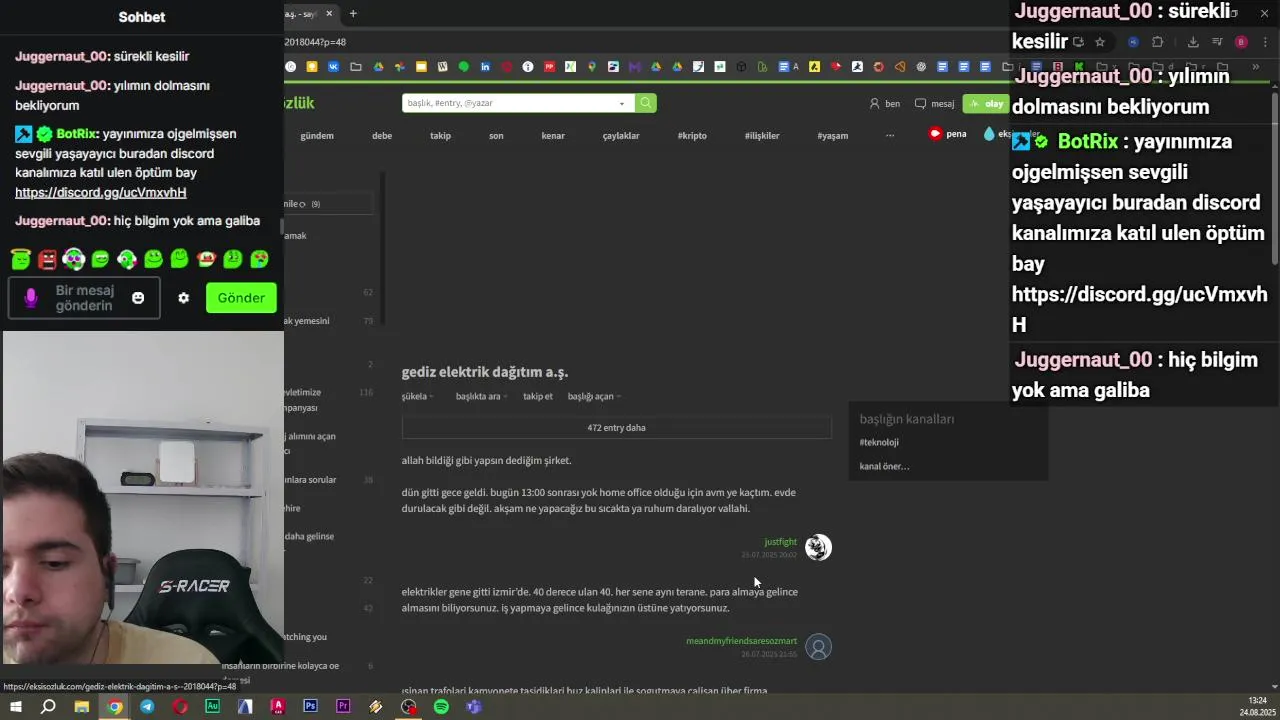Image resolution: width=1280 pixels, height=720 pixels.
Task: Open the '#ilişkiler' channel
Action: [x=762, y=136]
